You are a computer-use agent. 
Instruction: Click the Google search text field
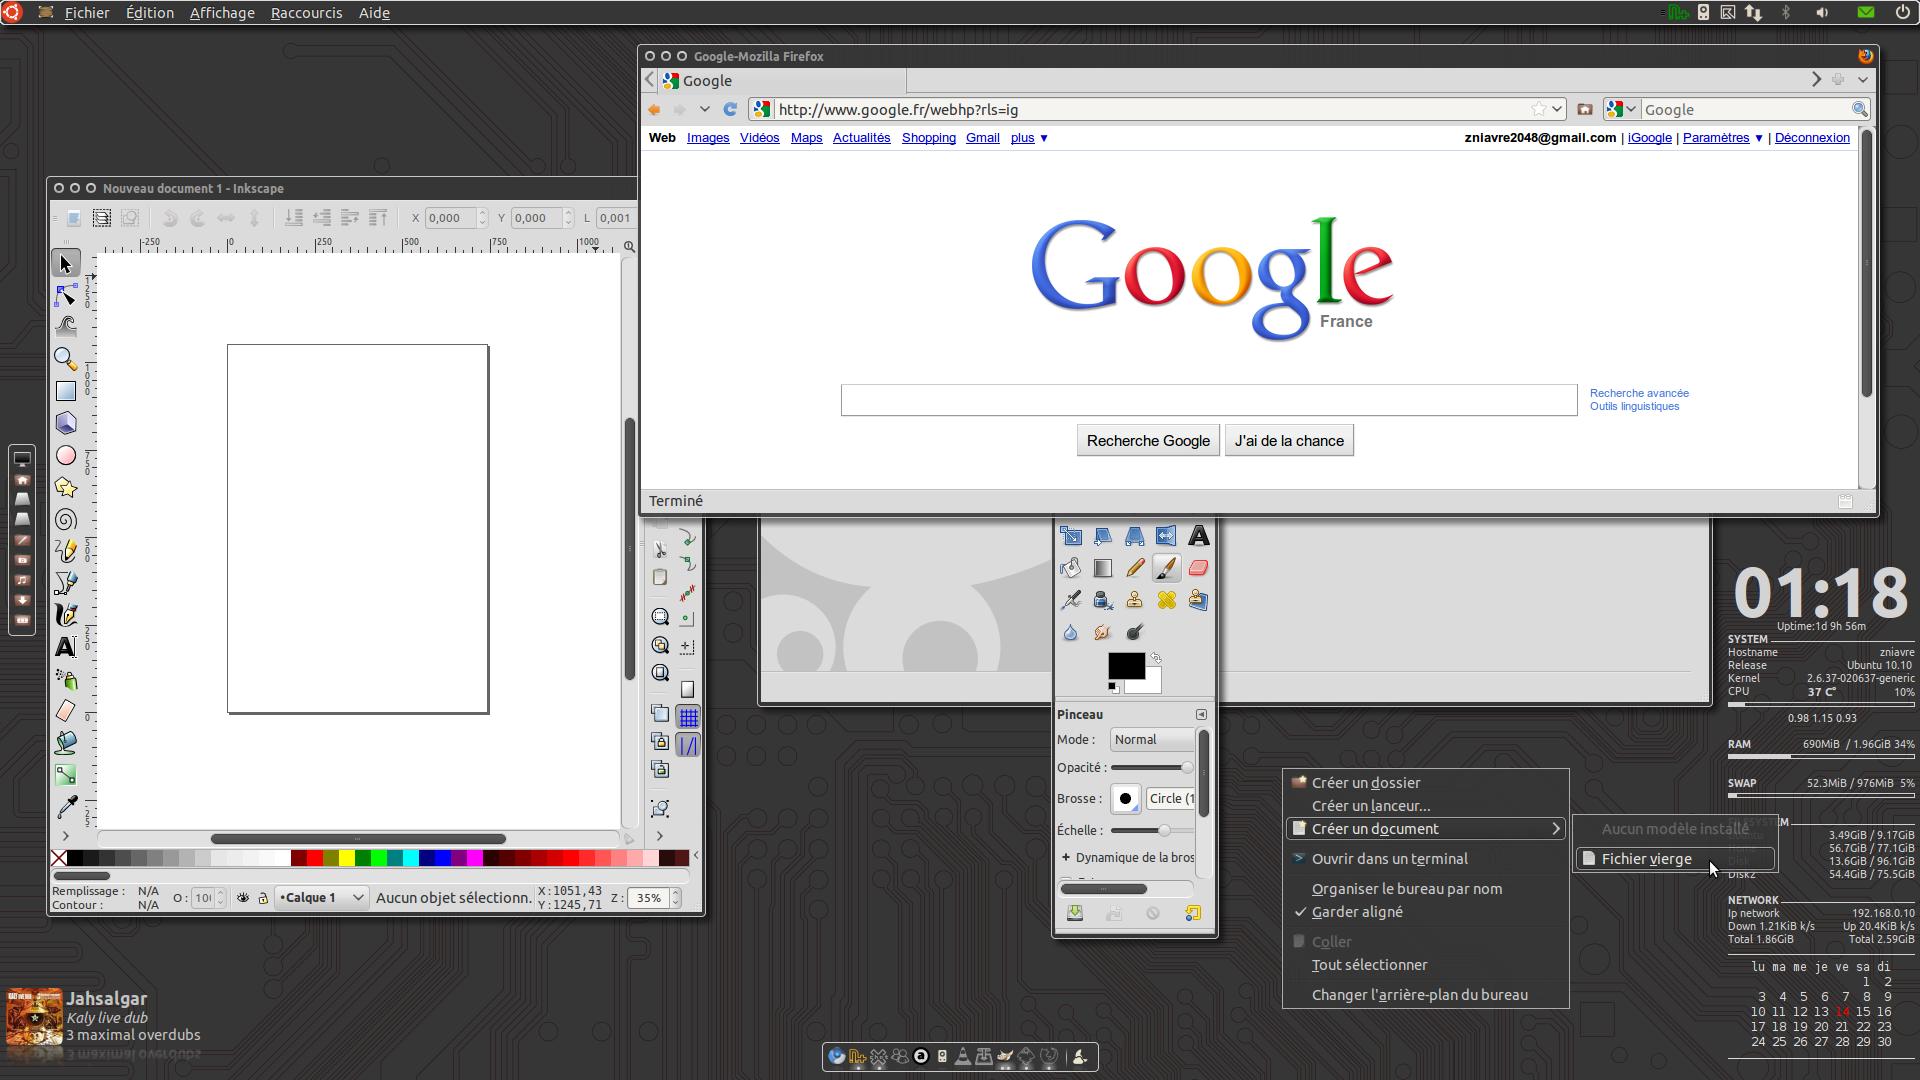coord(1209,400)
